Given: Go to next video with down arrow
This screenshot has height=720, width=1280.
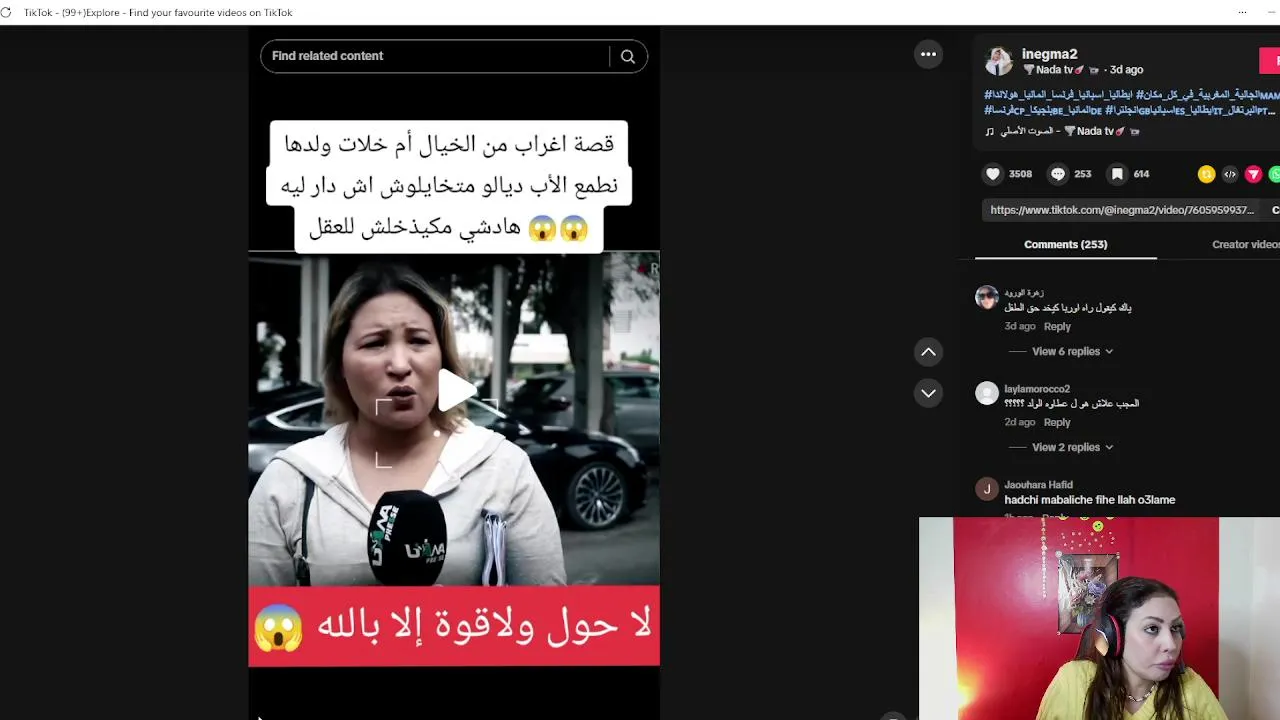Looking at the screenshot, I should click(x=928, y=393).
